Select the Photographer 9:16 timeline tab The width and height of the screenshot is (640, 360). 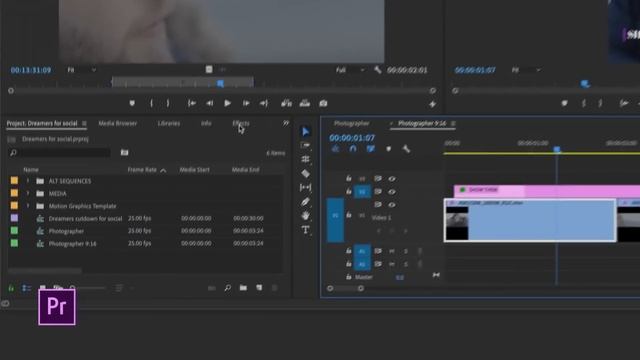[x=422, y=123]
